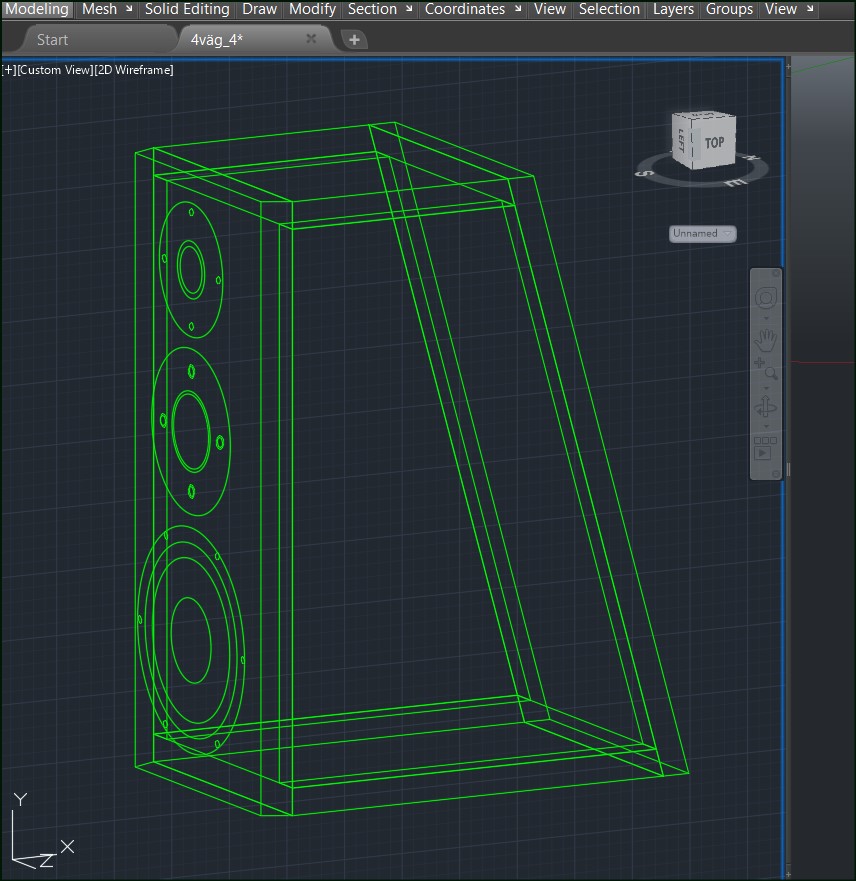This screenshot has width=856, height=881.
Task: Click the TOP face of the ViewCube
Action: (x=714, y=143)
